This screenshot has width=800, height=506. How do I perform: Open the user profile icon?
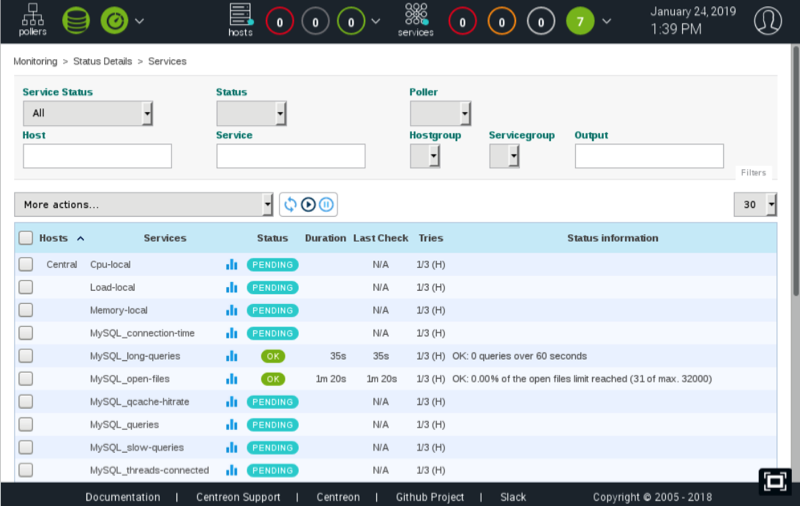click(x=768, y=20)
